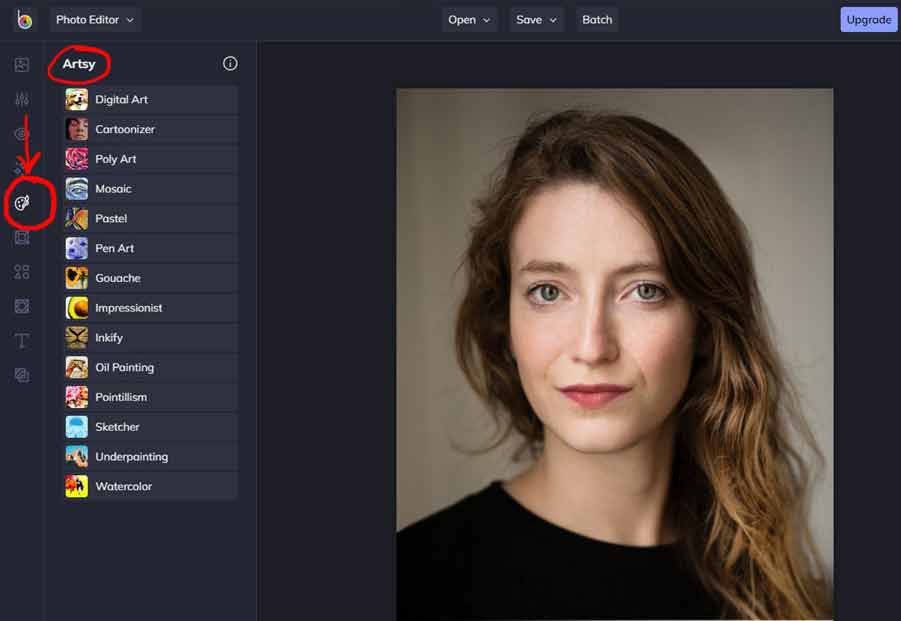901x621 pixels.
Task: Choose the Mosaic effect
Action: pos(151,188)
